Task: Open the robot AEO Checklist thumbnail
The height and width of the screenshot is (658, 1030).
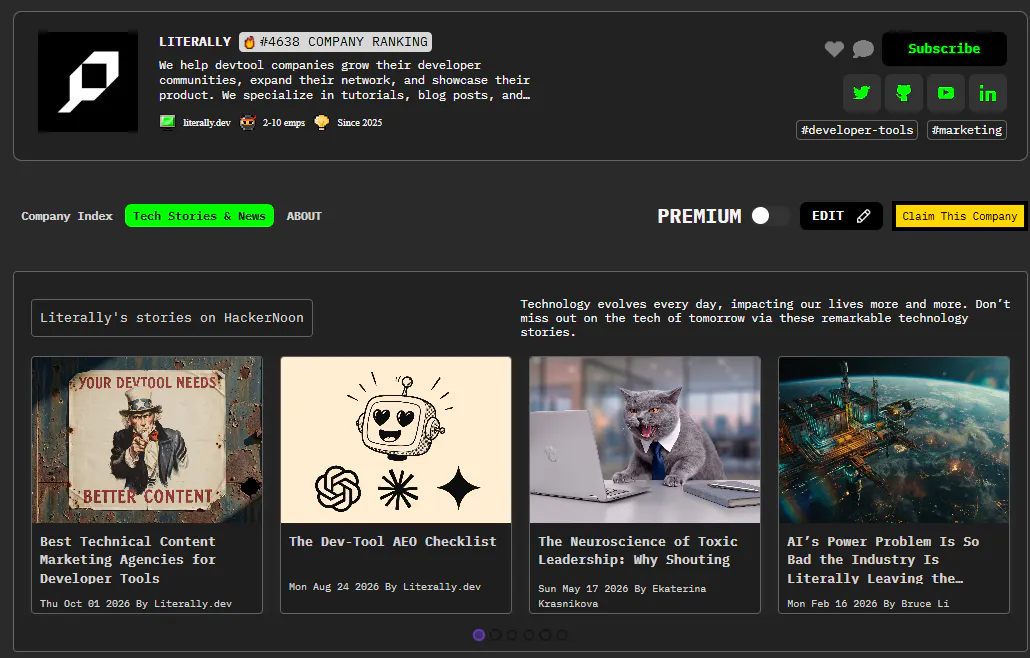Action: pos(396,440)
